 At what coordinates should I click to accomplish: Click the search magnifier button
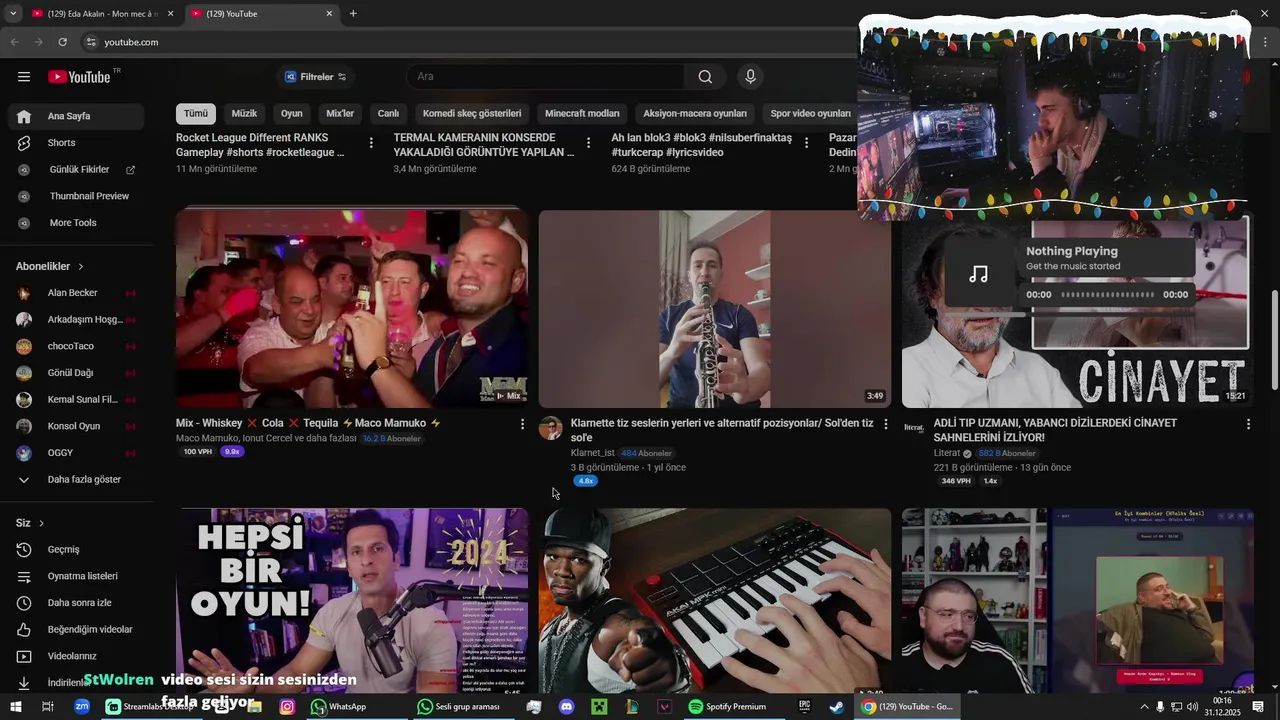pyautogui.click(x=705, y=77)
